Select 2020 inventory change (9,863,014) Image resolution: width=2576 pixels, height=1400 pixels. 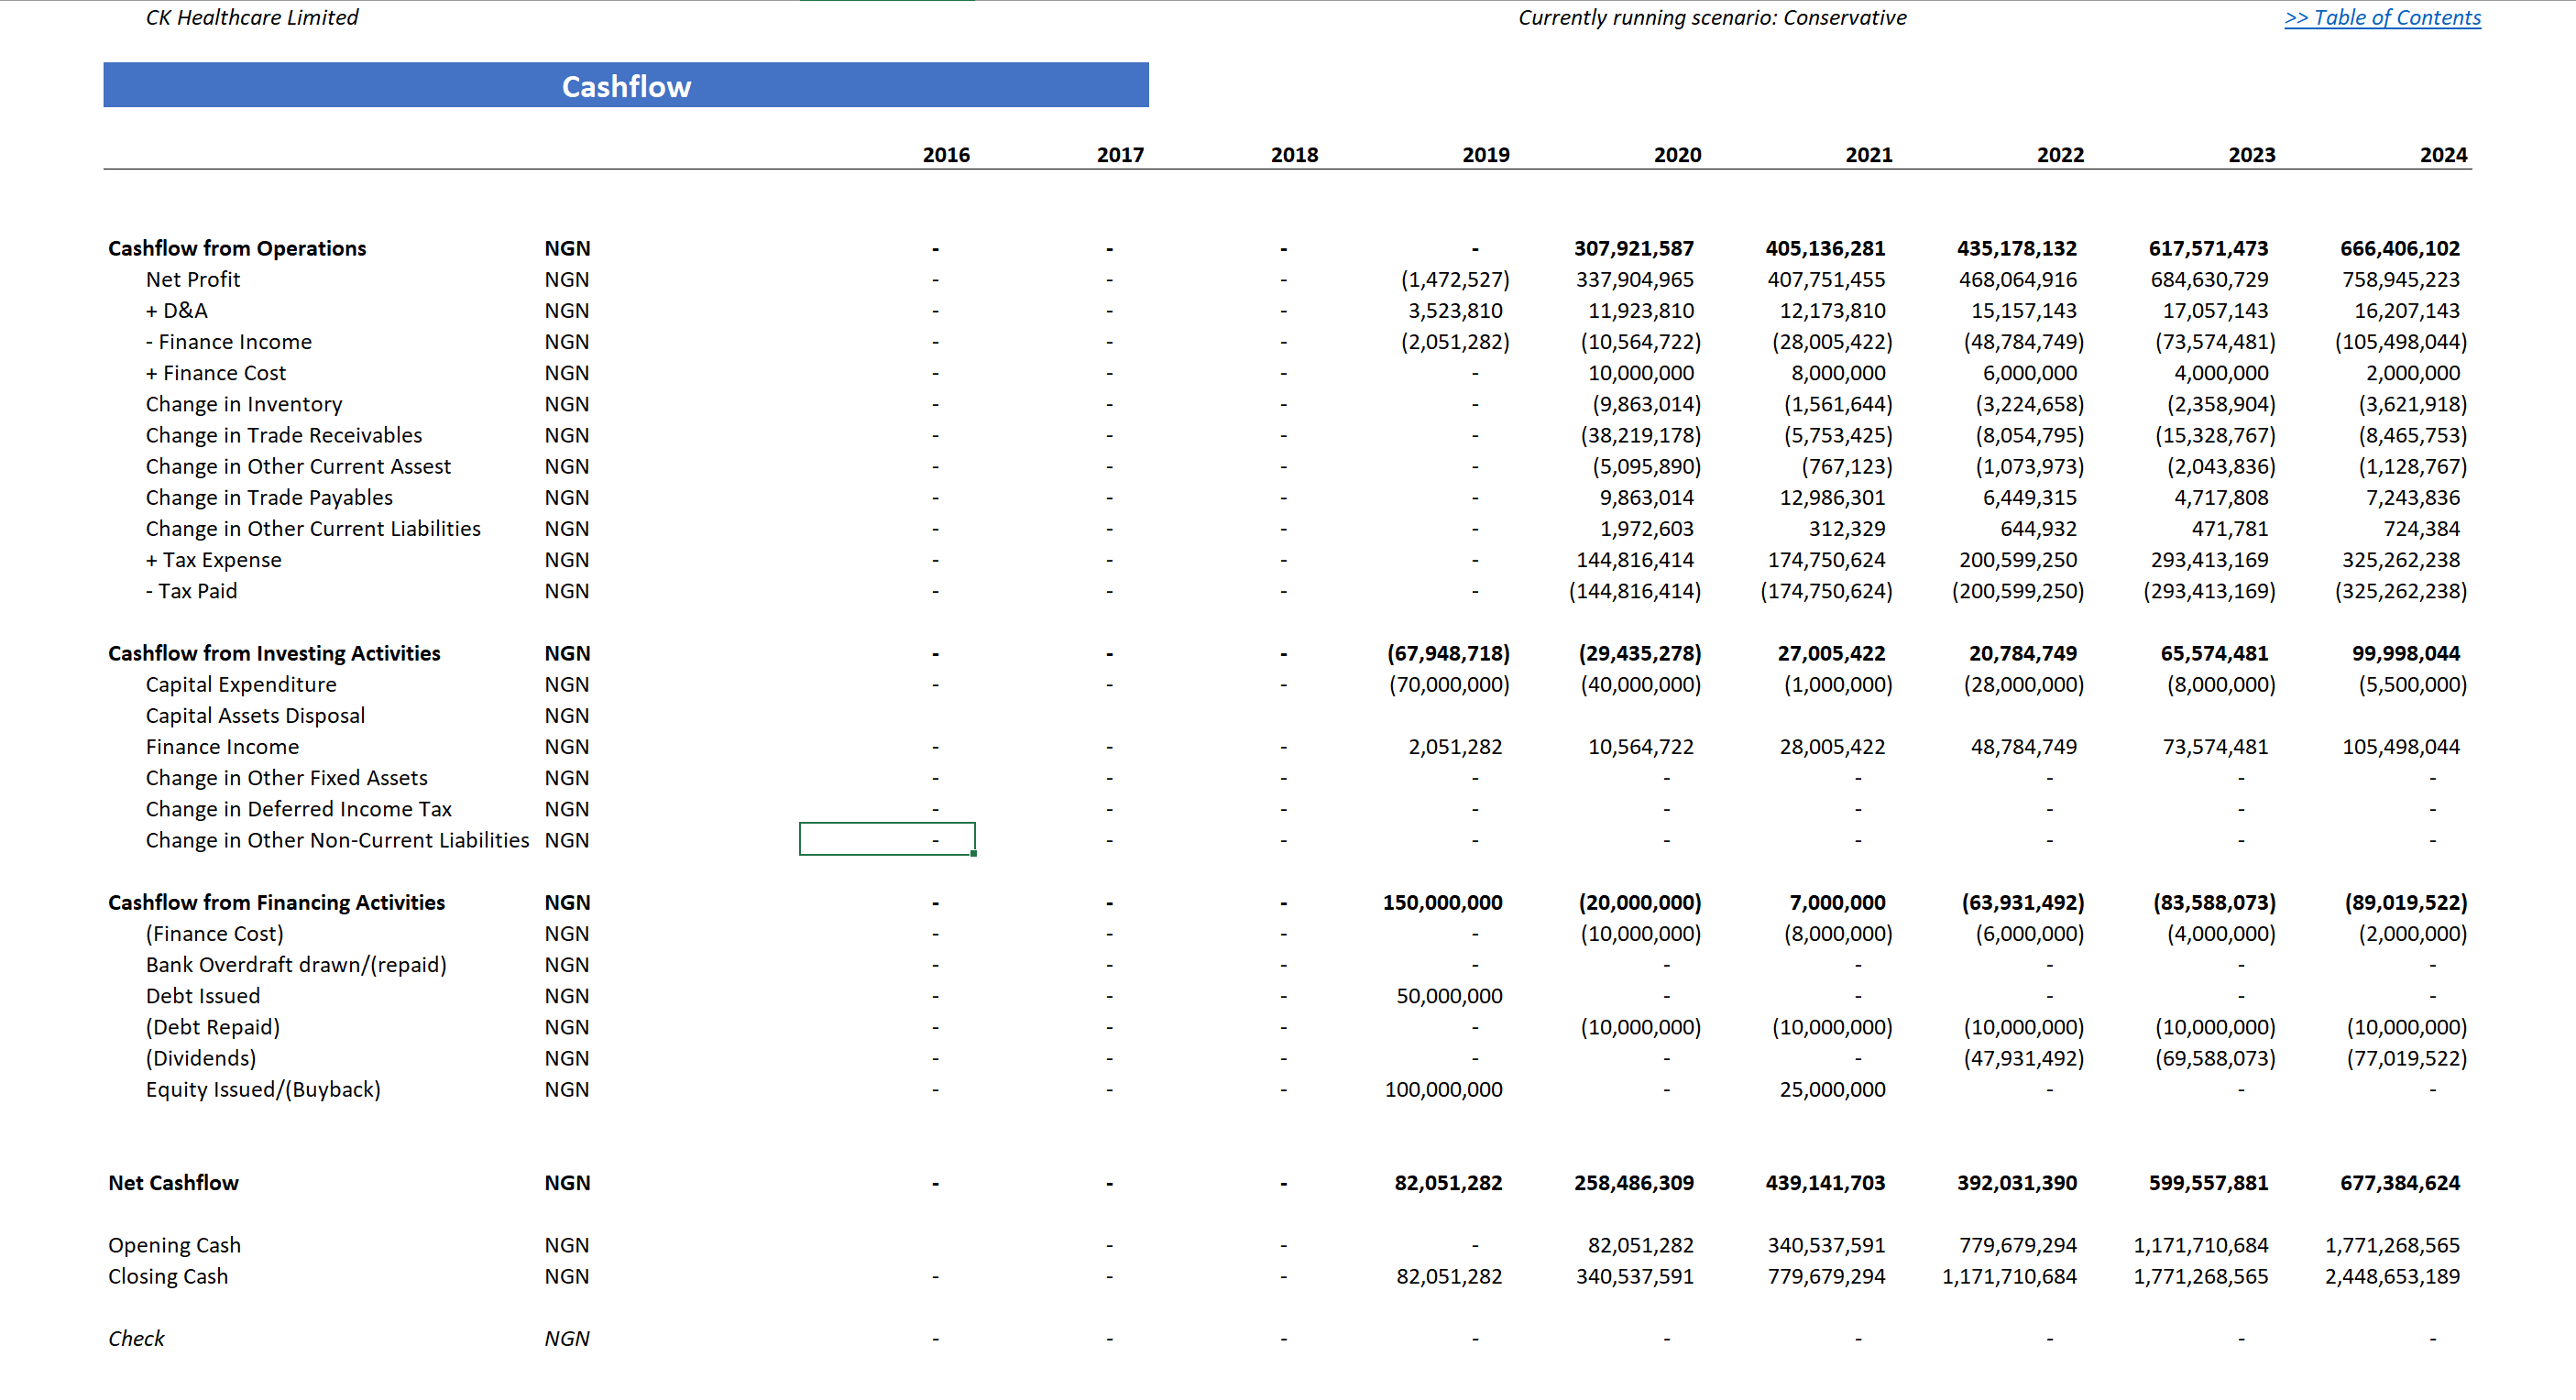click(1646, 403)
